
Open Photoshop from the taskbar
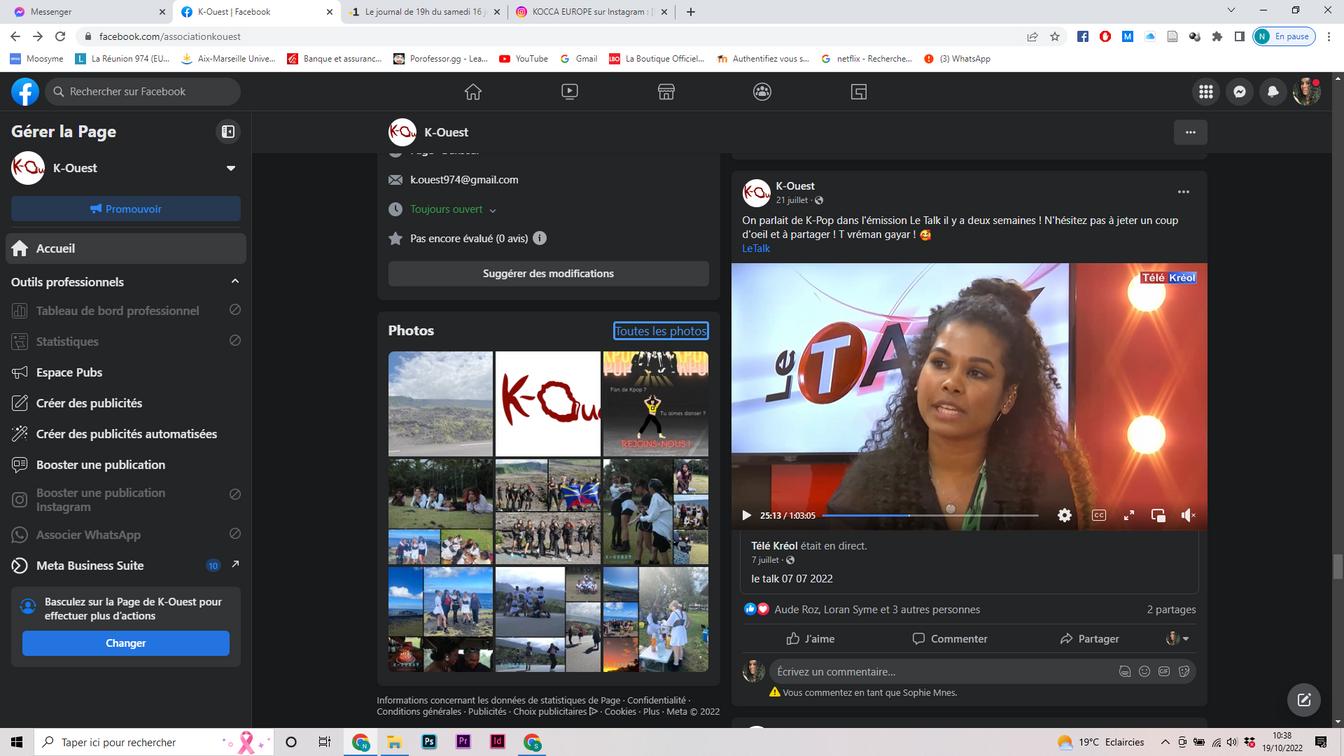pyautogui.click(x=429, y=742)
